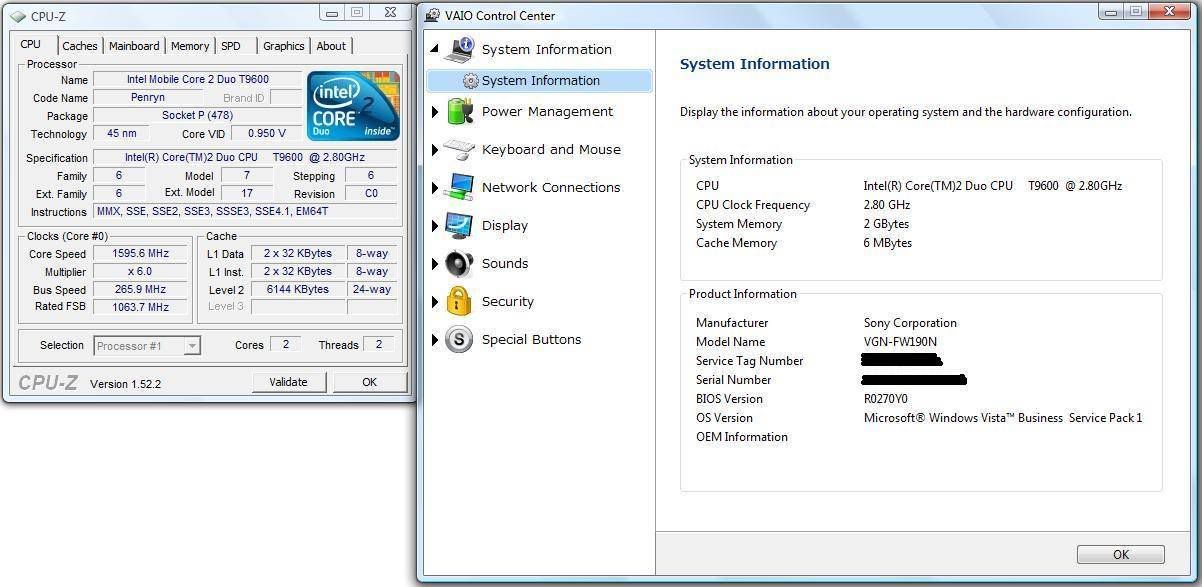Viewport: 1202px width, 587px height.
Task: Click the Core Speed value 1595.6 MHz
Action: point(140,254)
